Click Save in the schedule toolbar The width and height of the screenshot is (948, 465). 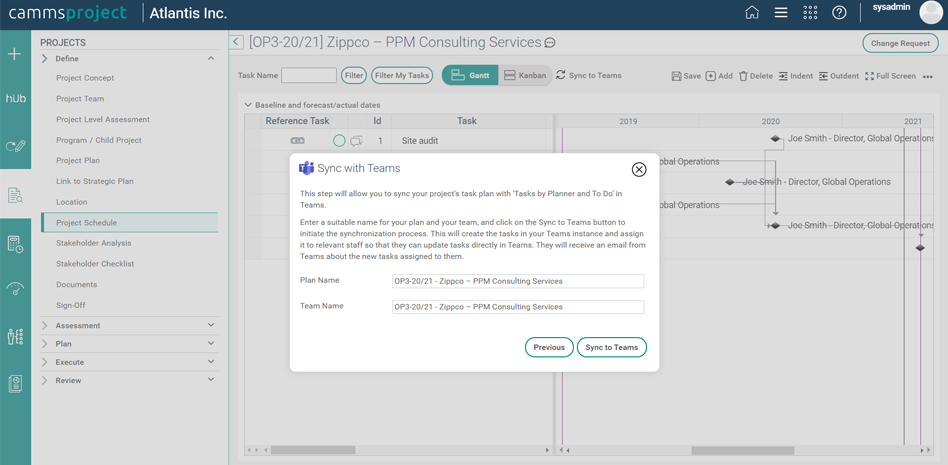pos(686,76)
